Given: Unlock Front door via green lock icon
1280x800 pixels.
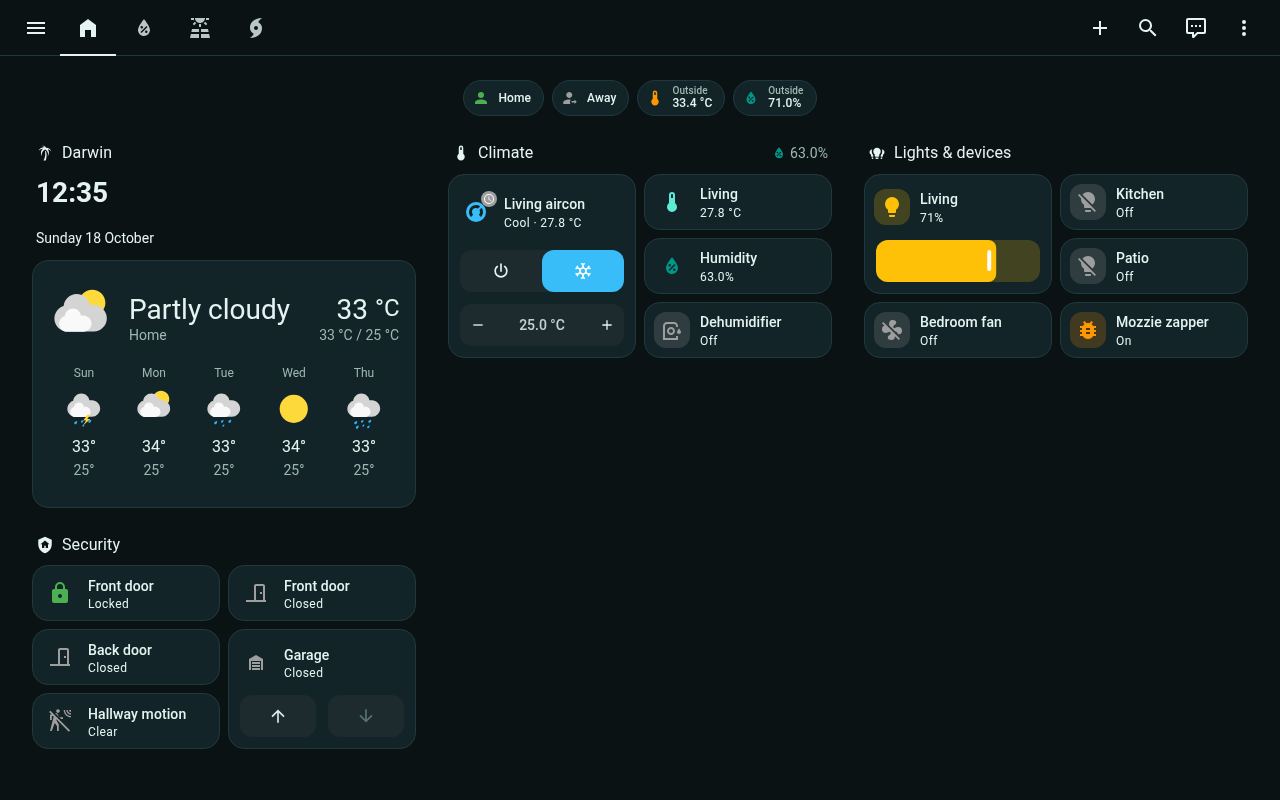Looking at the screenshot, I should [60, 594].
